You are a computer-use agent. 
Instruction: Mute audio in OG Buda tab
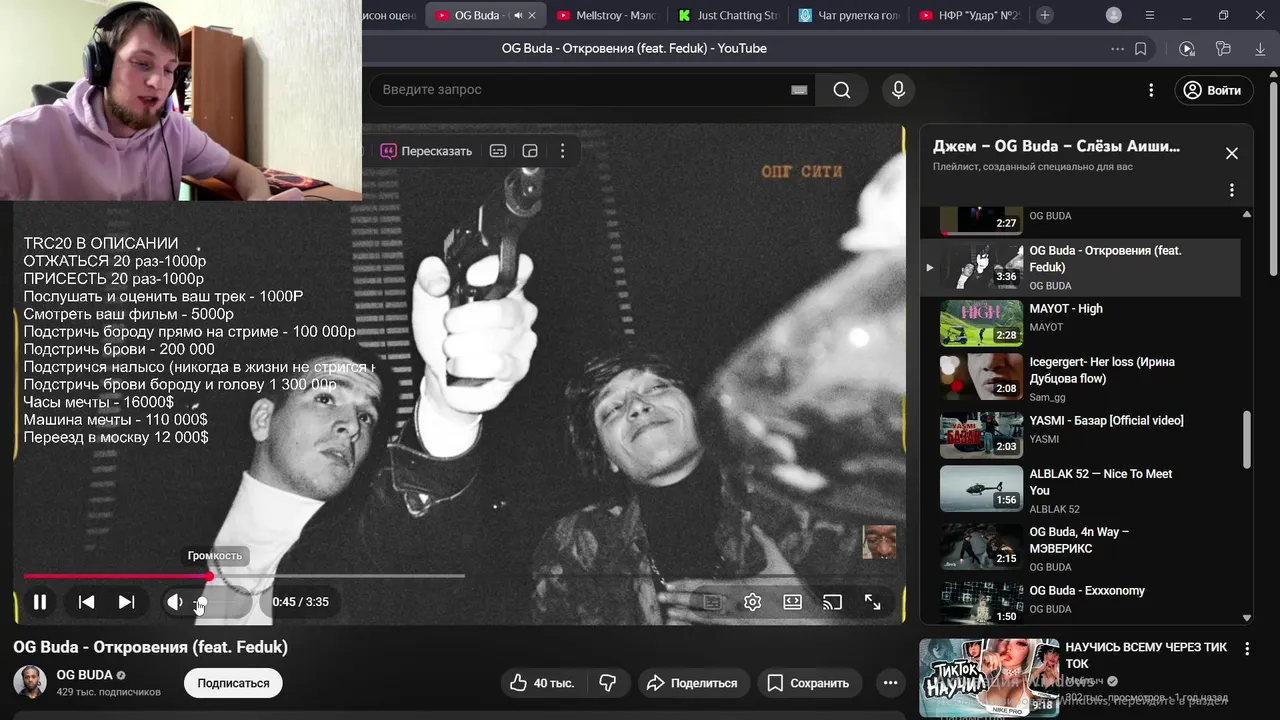517,15
